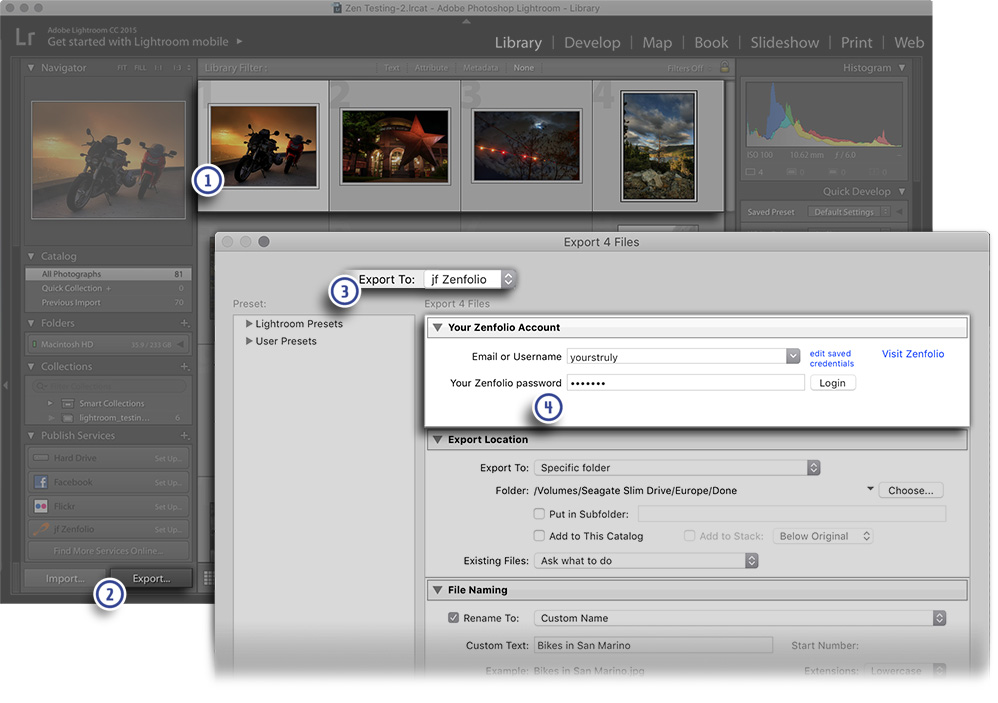Expand the Lightroom Presets list

click(249, 324)
